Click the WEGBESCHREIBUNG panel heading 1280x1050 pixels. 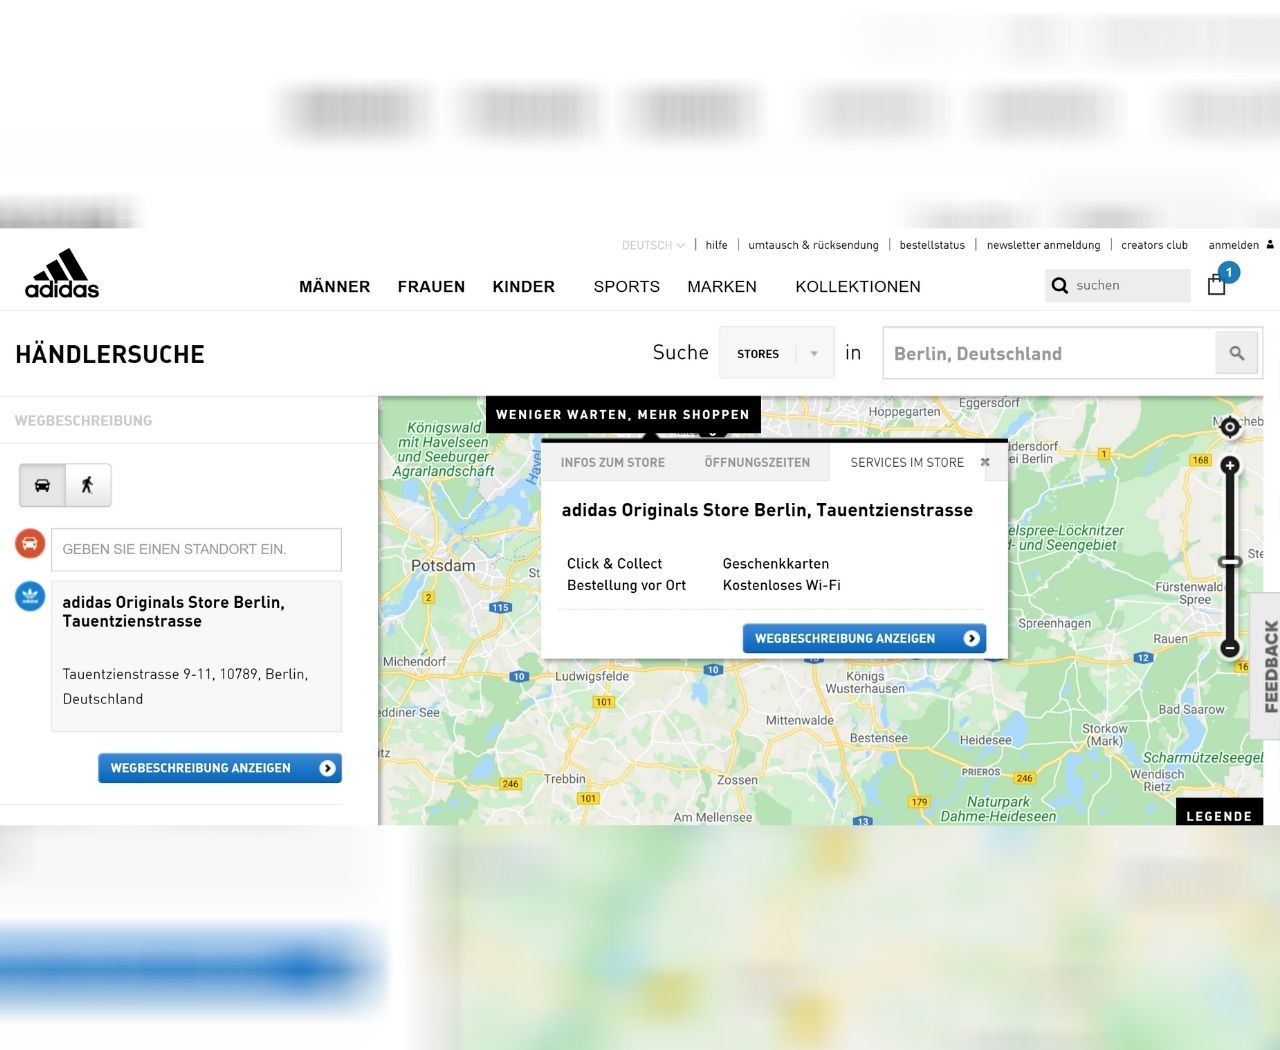(83, 421)
